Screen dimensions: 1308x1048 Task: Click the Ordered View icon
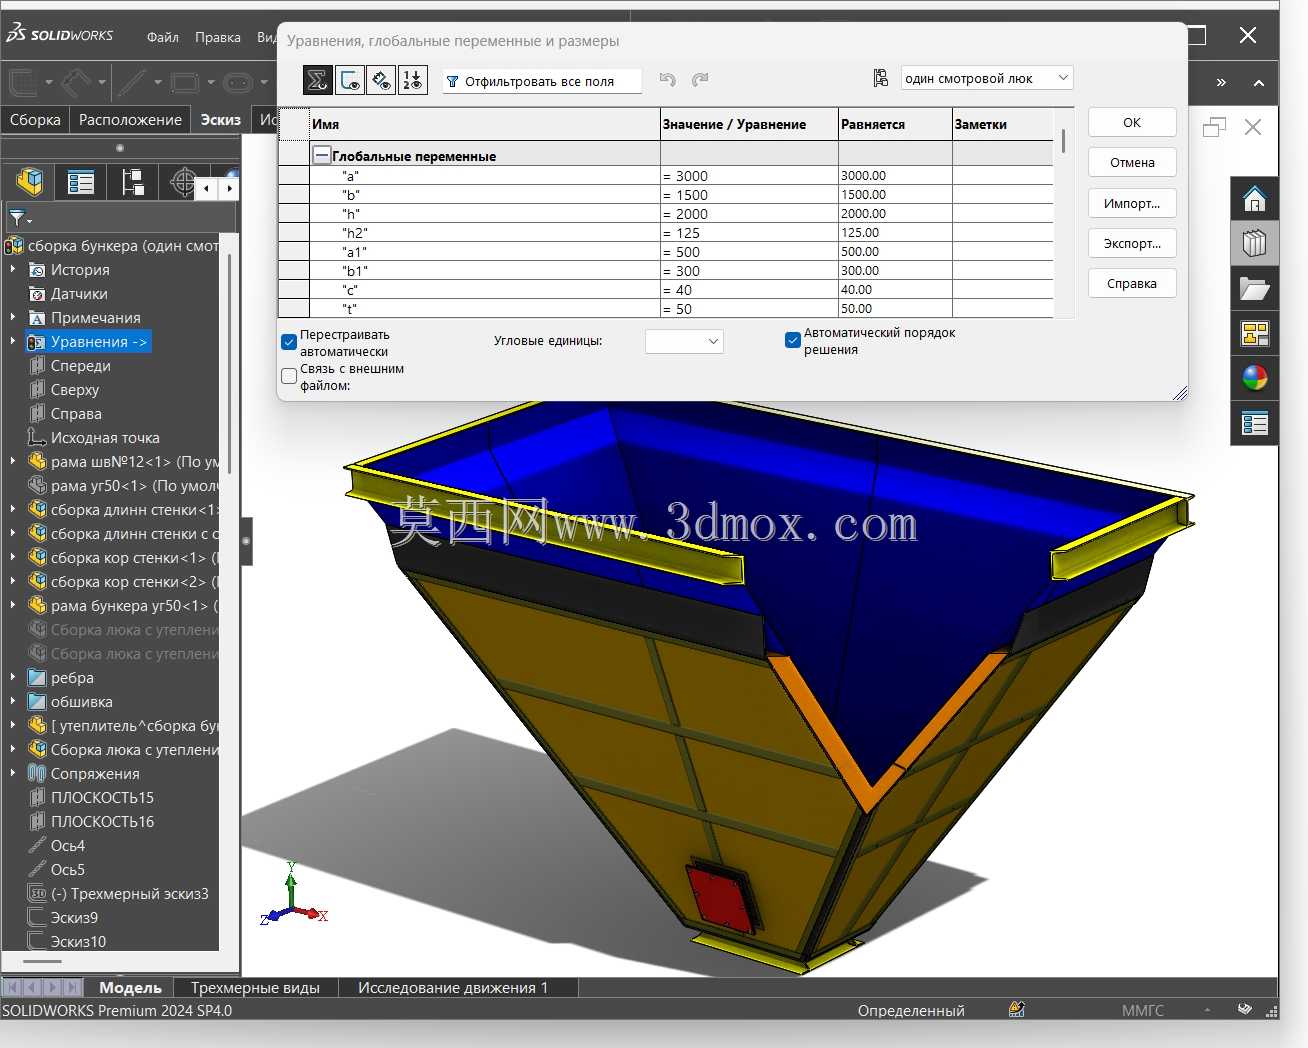click(413, 80)
